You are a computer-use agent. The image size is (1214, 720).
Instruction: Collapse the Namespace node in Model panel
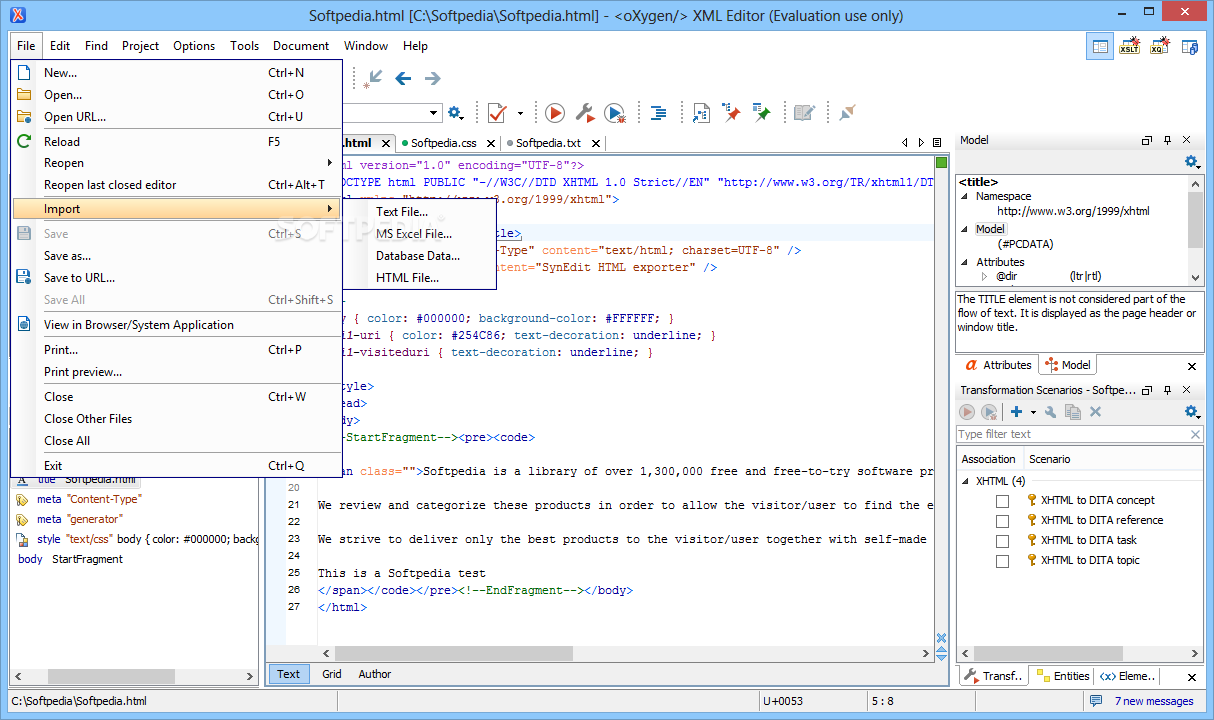coord(966,197)
